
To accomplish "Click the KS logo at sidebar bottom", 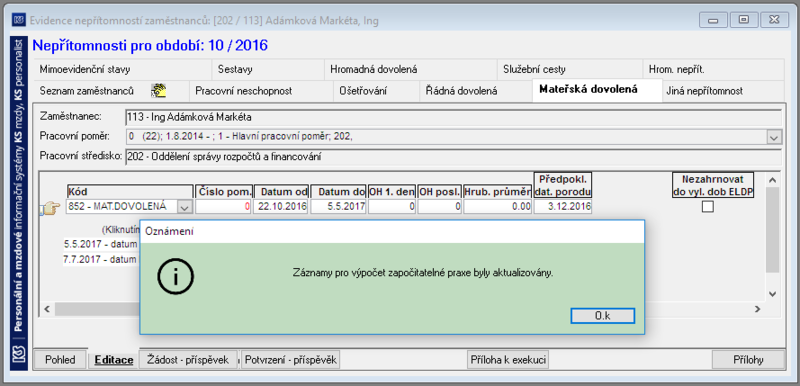I will click(x=19, y=355).
